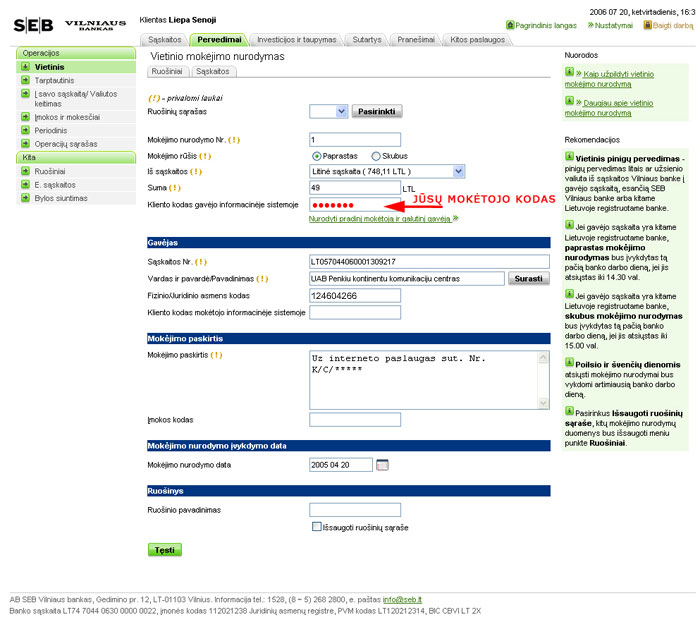
Task: Click the Baigti darbą lock icon
Action: pos(647,25)
